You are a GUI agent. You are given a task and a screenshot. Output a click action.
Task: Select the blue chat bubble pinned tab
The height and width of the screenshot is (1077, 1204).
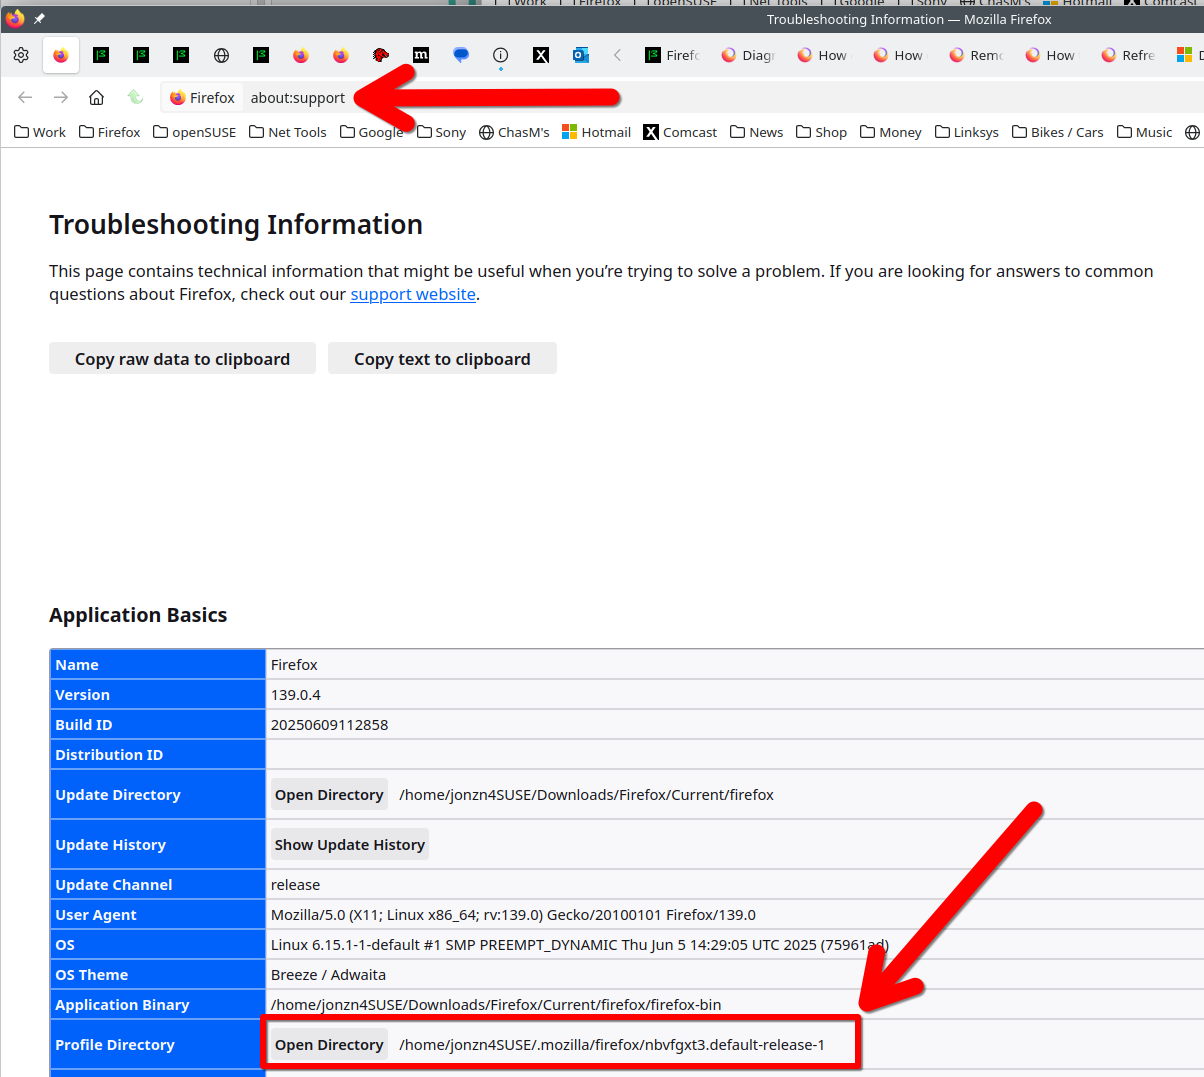tap(461, 55)
